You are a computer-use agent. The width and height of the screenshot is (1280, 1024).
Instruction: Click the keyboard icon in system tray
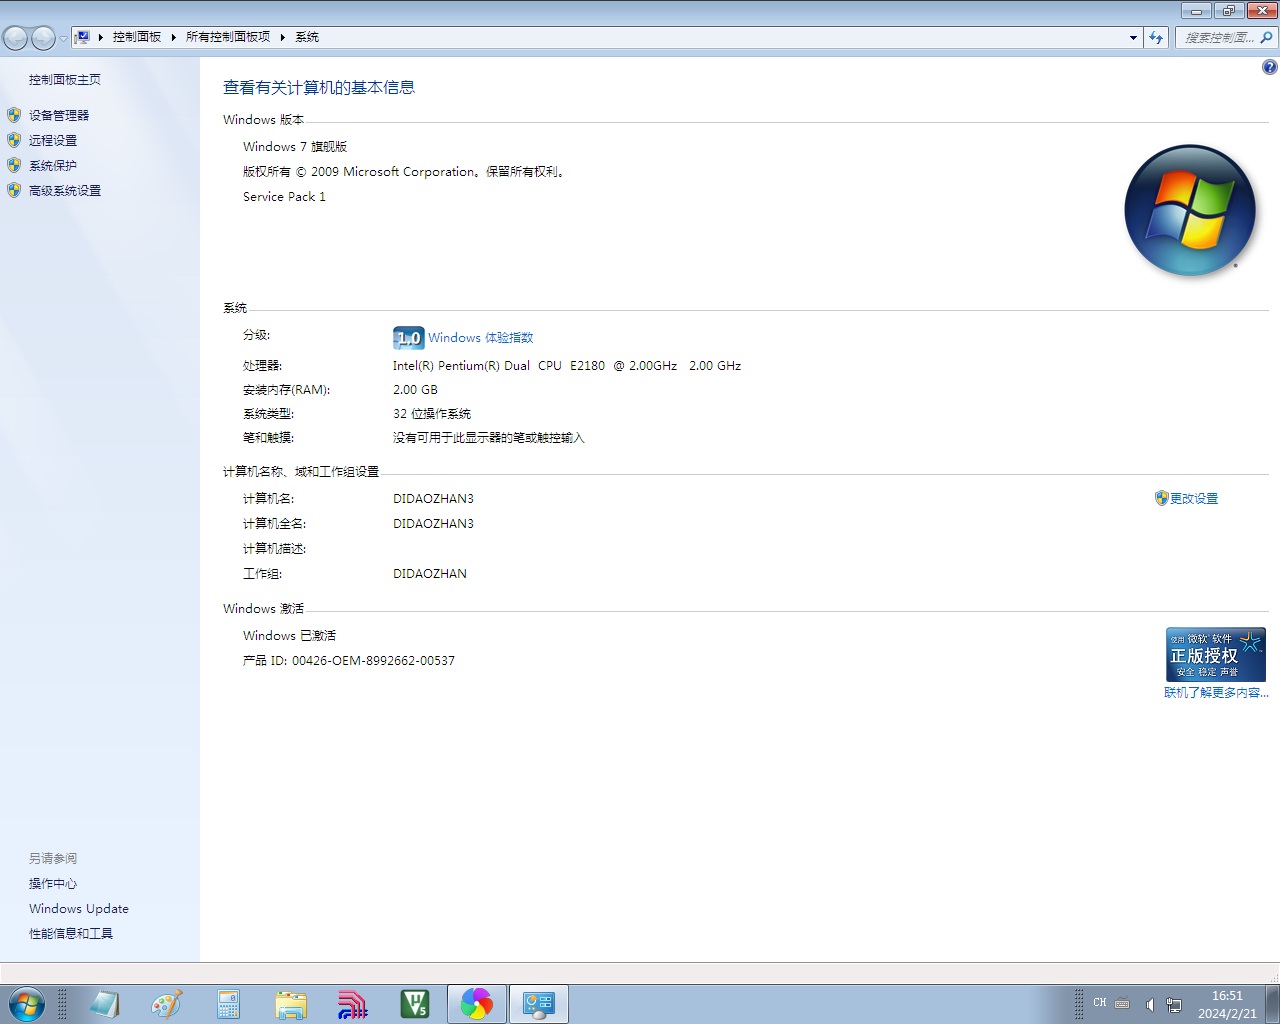point(1122,1003)
